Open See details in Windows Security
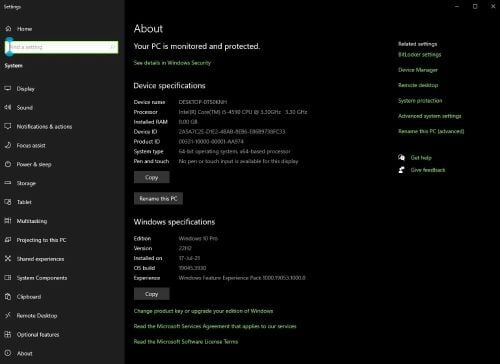This screenshot has height=364, width=500. tap(172, 63)
